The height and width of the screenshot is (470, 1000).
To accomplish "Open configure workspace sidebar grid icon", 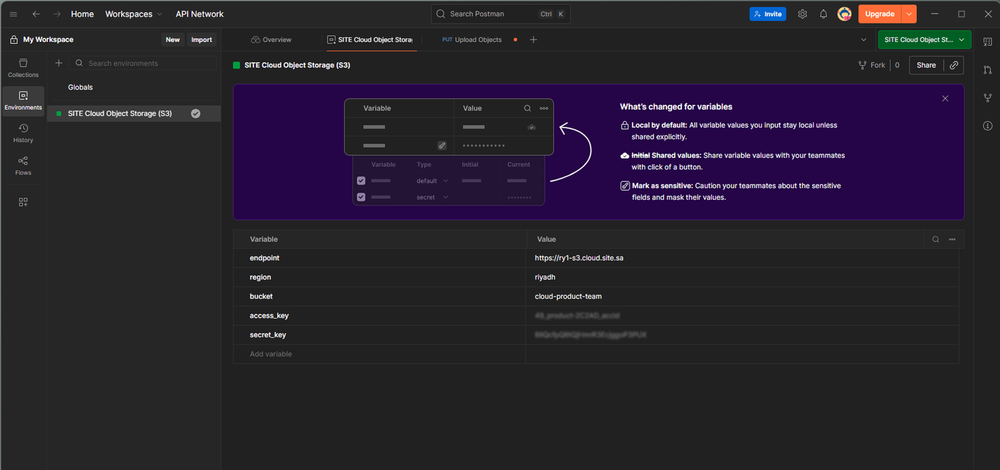I will [23, 202].
